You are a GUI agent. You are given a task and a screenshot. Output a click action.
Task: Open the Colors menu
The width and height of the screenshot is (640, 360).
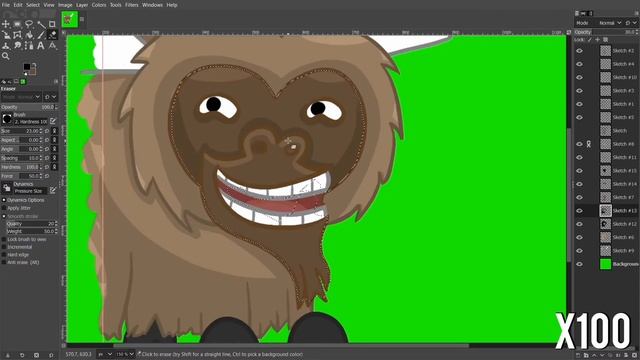99,5
